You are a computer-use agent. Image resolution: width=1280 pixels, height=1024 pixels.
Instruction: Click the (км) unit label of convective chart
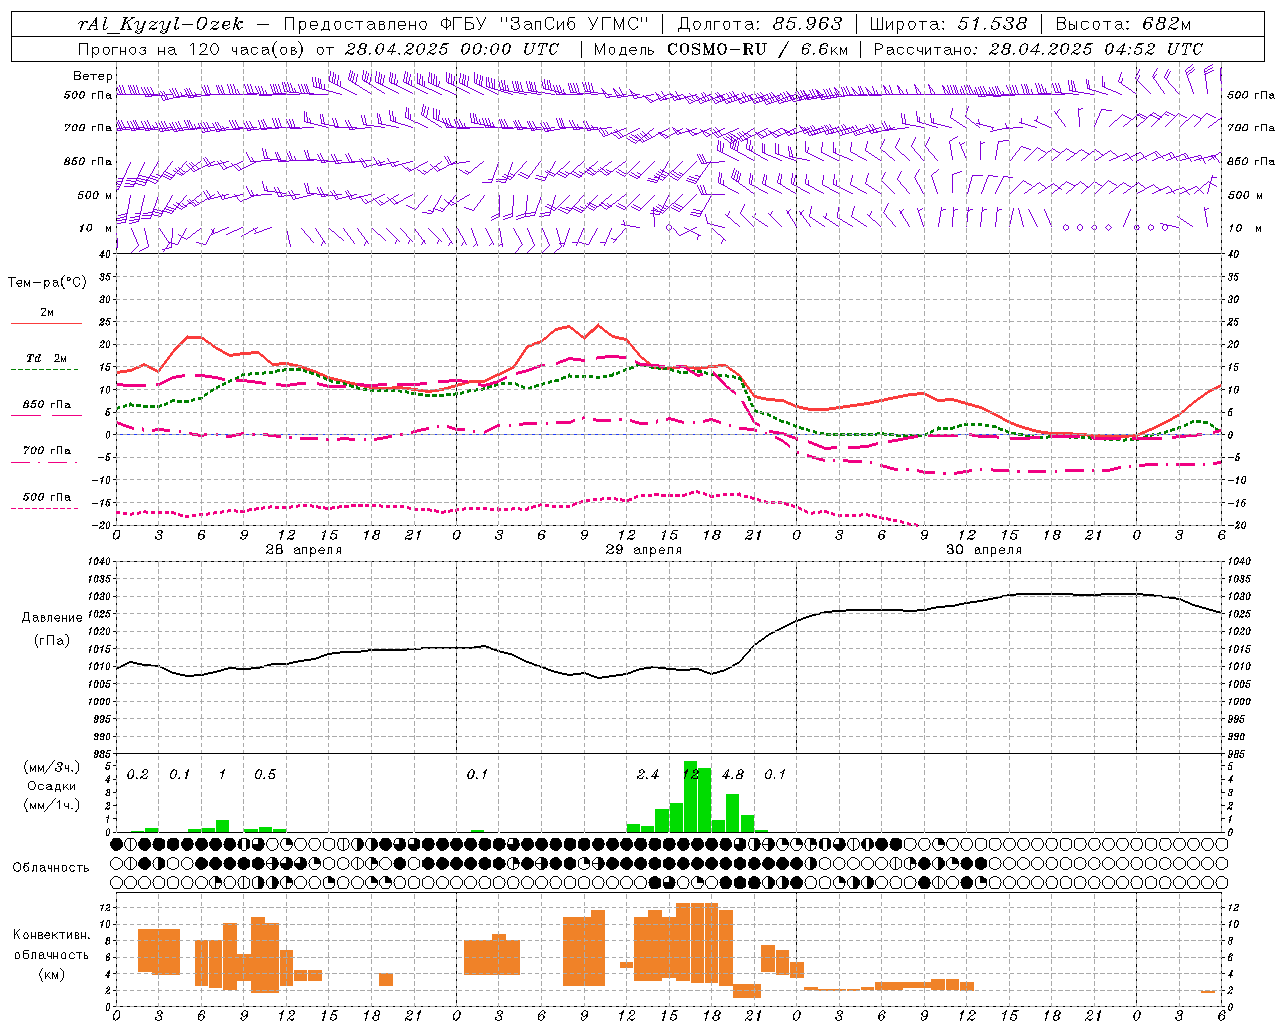pyautogui.click(x=51, y=974)
